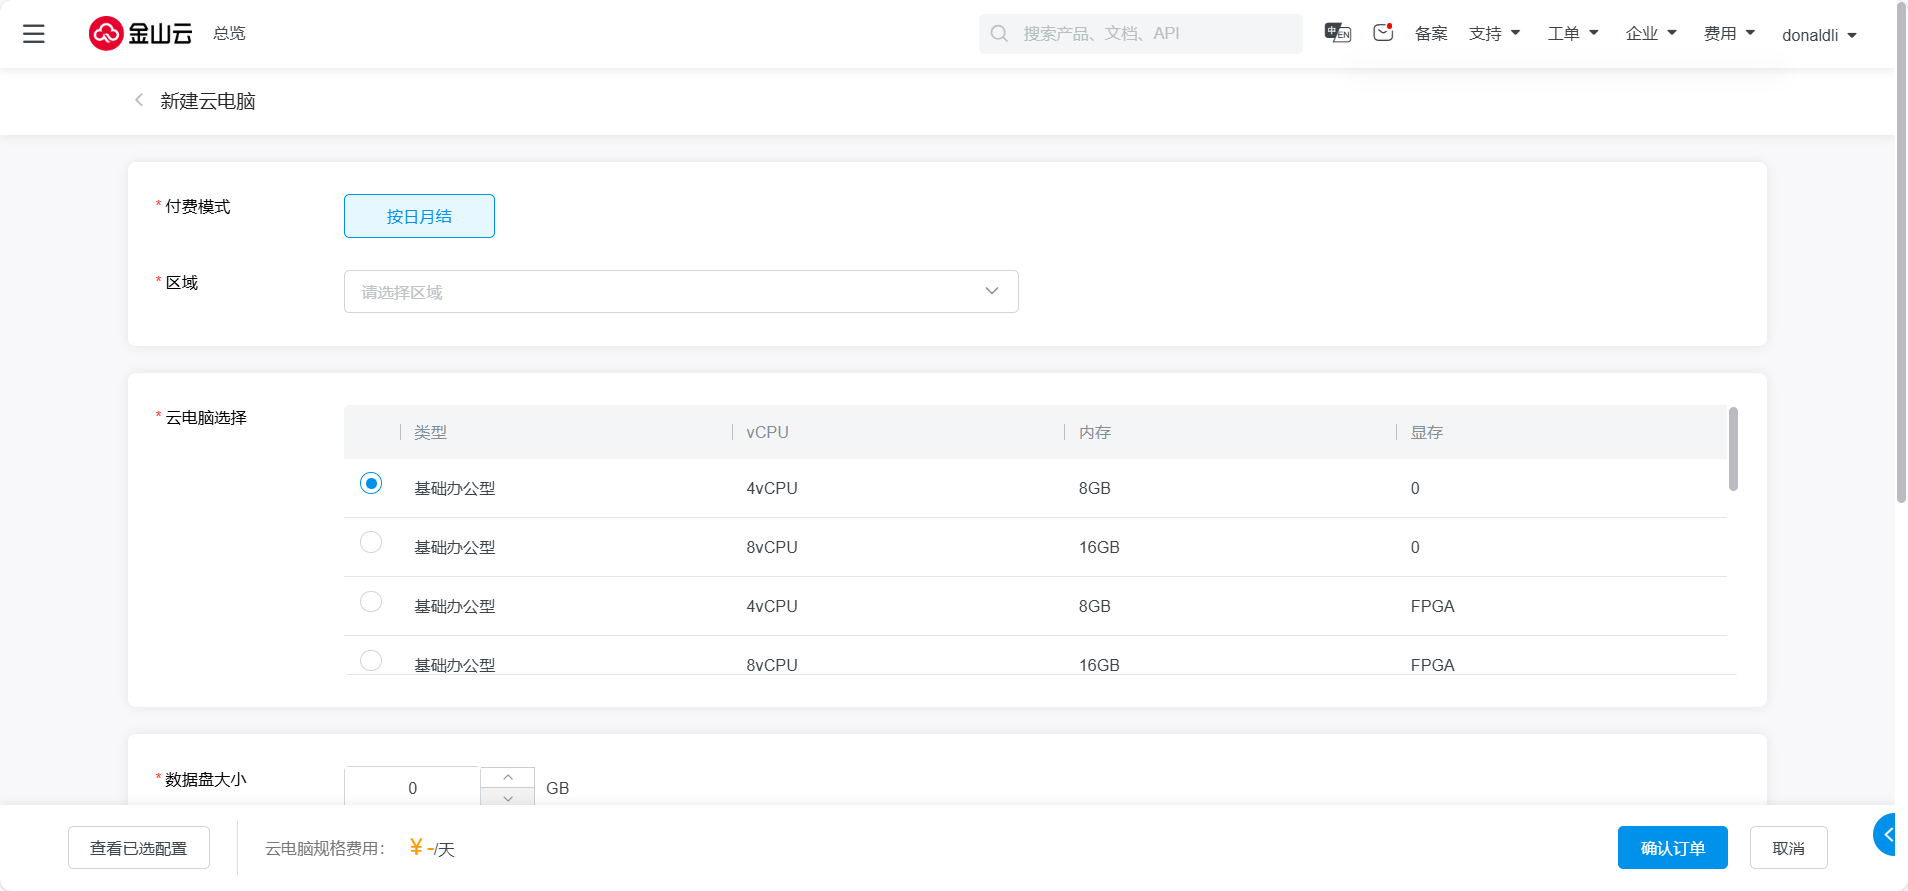Select the 4vCPU 8GB FPGA option
This screenshot has height=891, width=1908.
371,601
